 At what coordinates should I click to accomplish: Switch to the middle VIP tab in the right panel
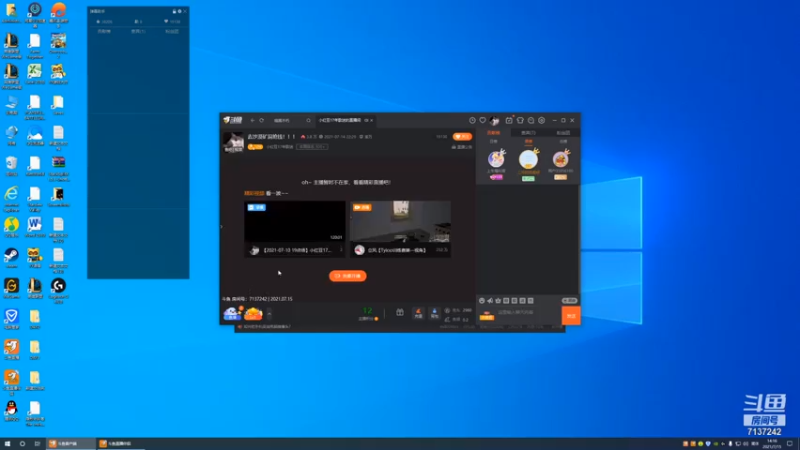(528, 133)
